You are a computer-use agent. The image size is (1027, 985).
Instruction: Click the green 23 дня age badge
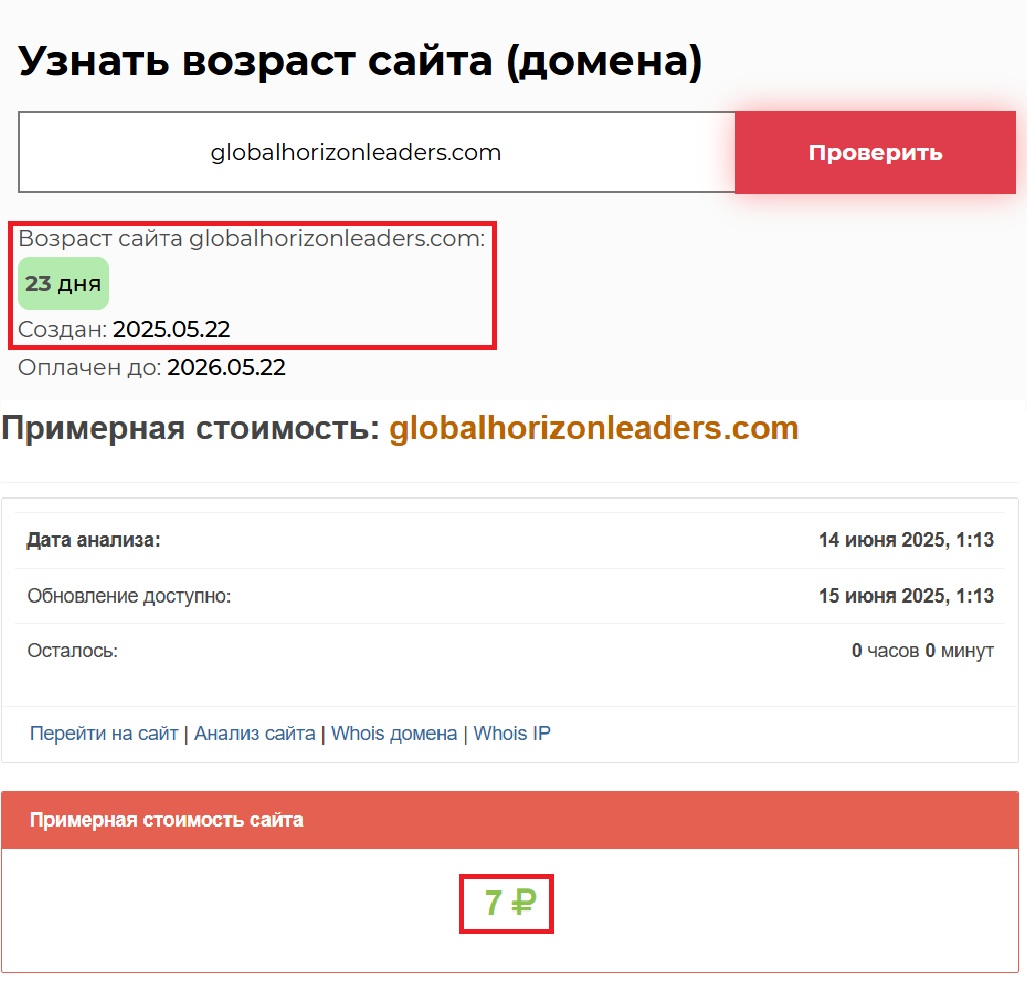point(63,284)
